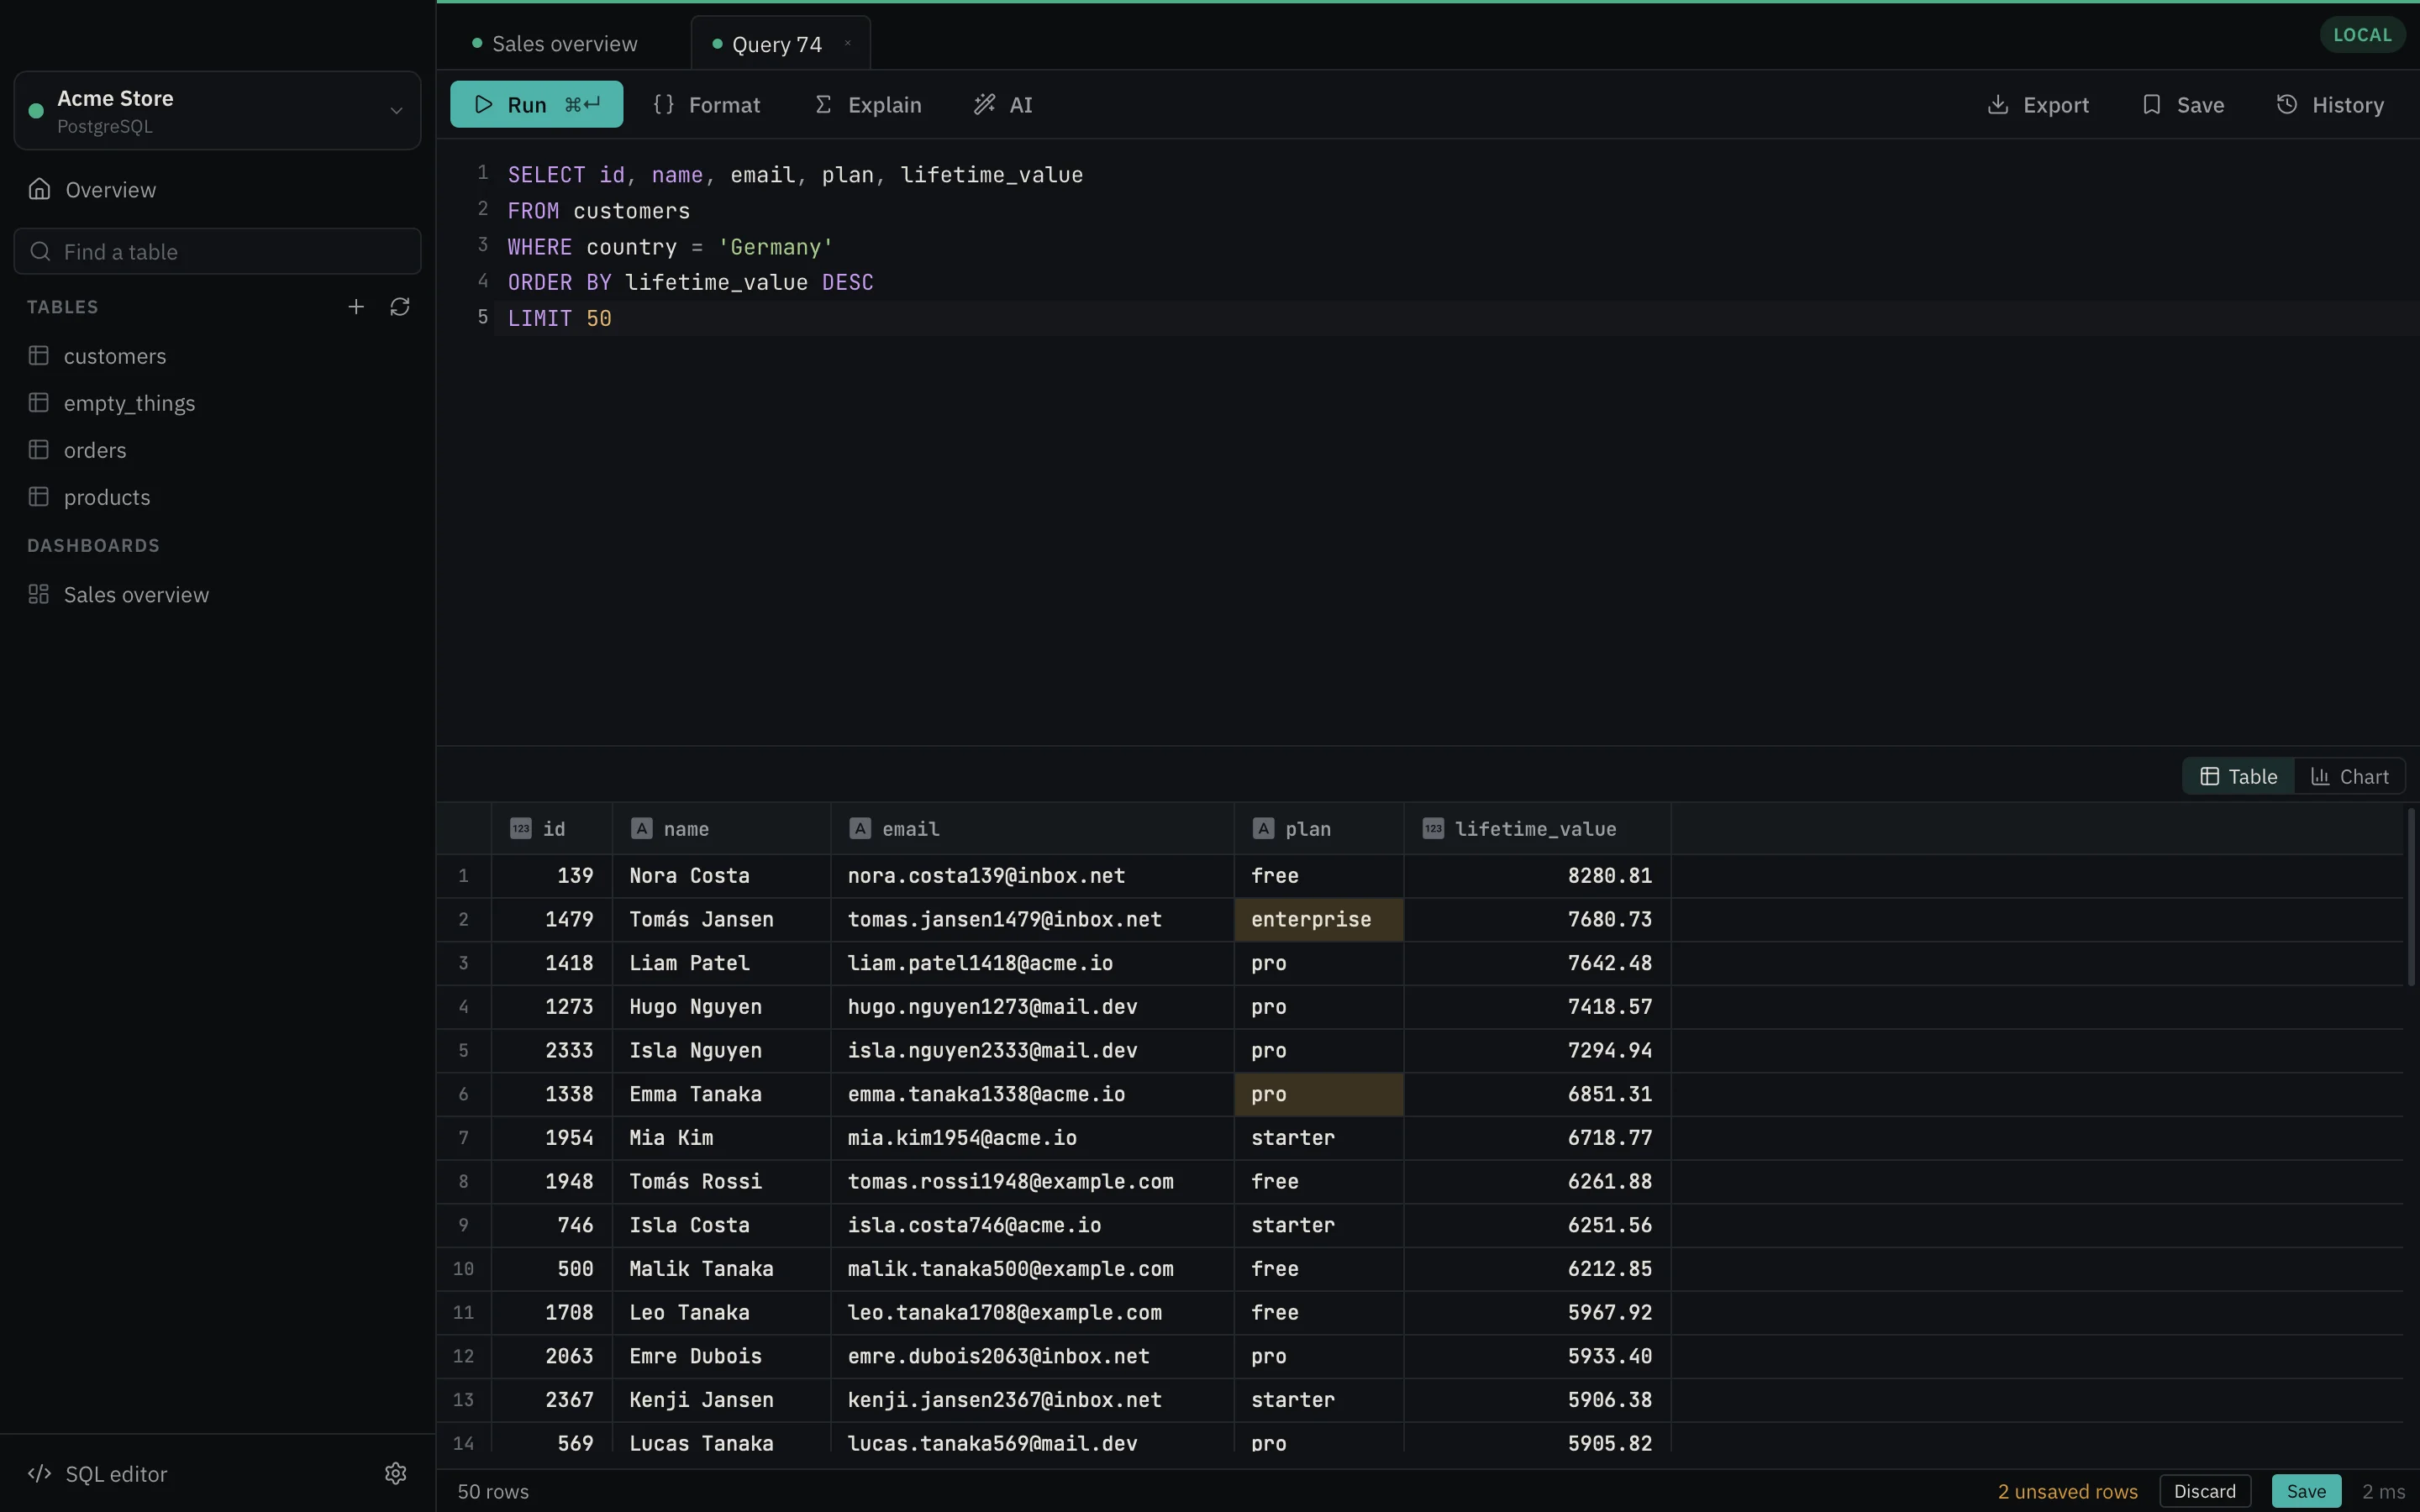Select Emma Tanaka's highlighted pro plan cell
The width and height of the screenshot is (2420, 1512).
1319,1094
